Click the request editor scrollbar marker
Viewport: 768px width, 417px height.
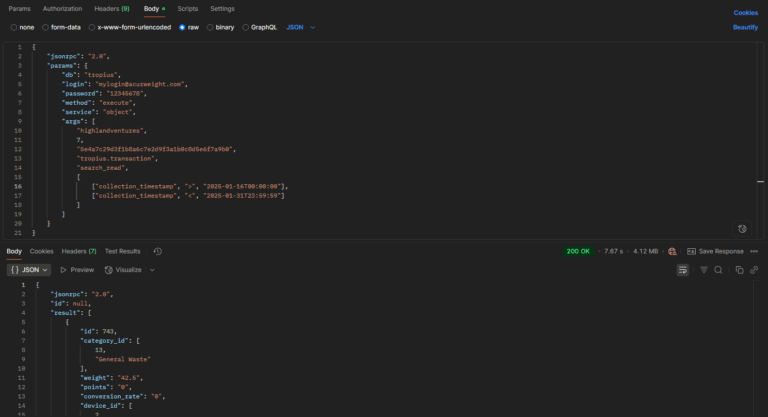760,182
